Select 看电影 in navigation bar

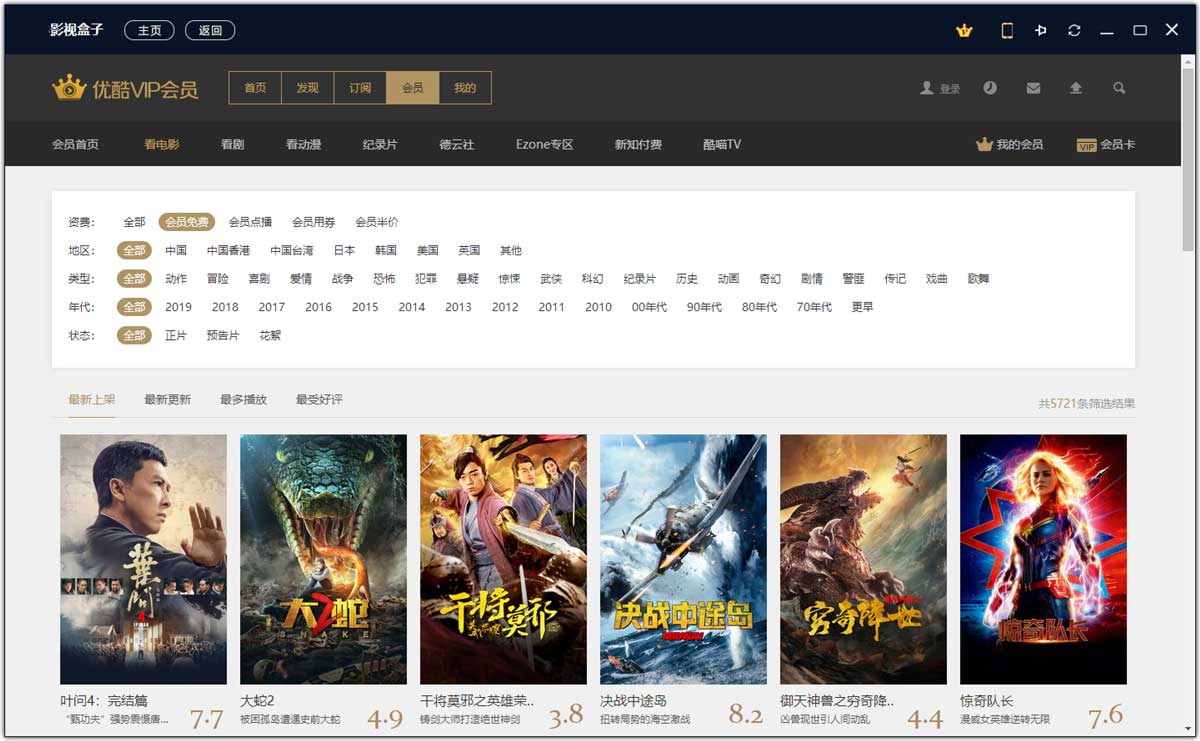162,144
